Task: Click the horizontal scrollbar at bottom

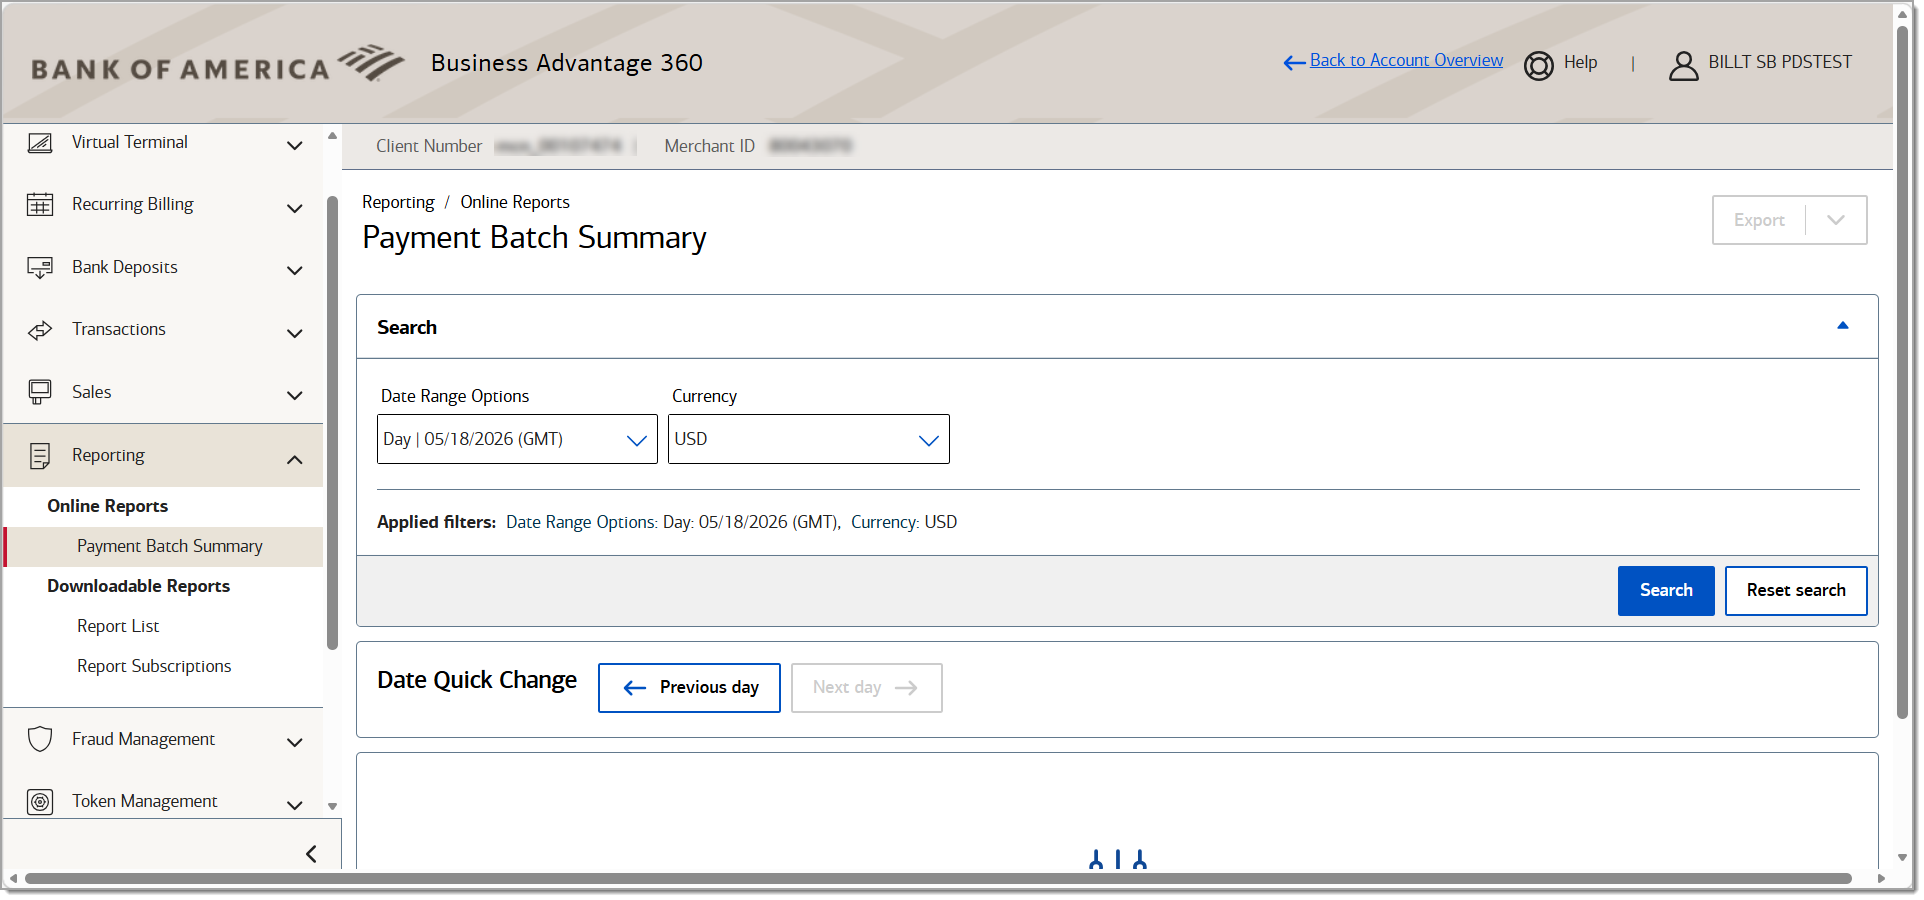Action: pos(938,879)
